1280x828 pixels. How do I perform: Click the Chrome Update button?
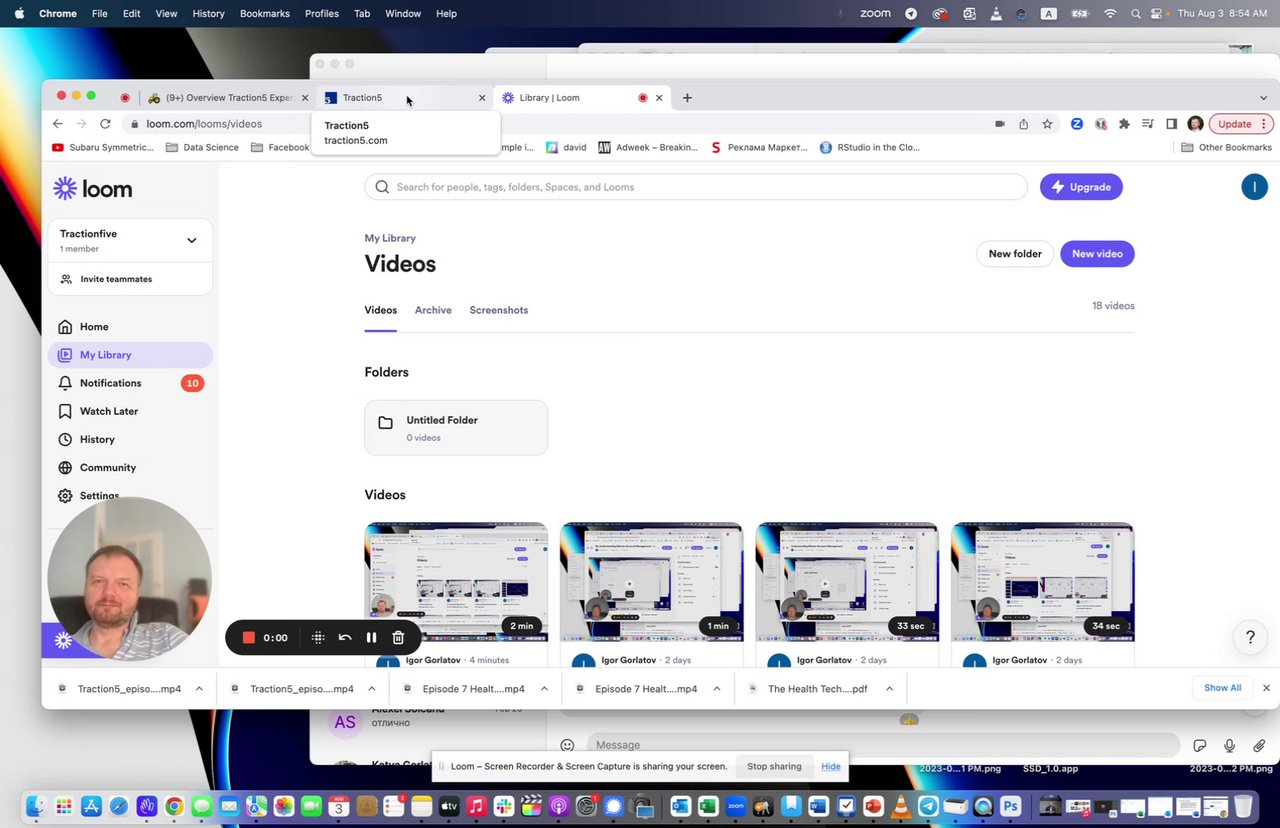[x=1241, y=124]
